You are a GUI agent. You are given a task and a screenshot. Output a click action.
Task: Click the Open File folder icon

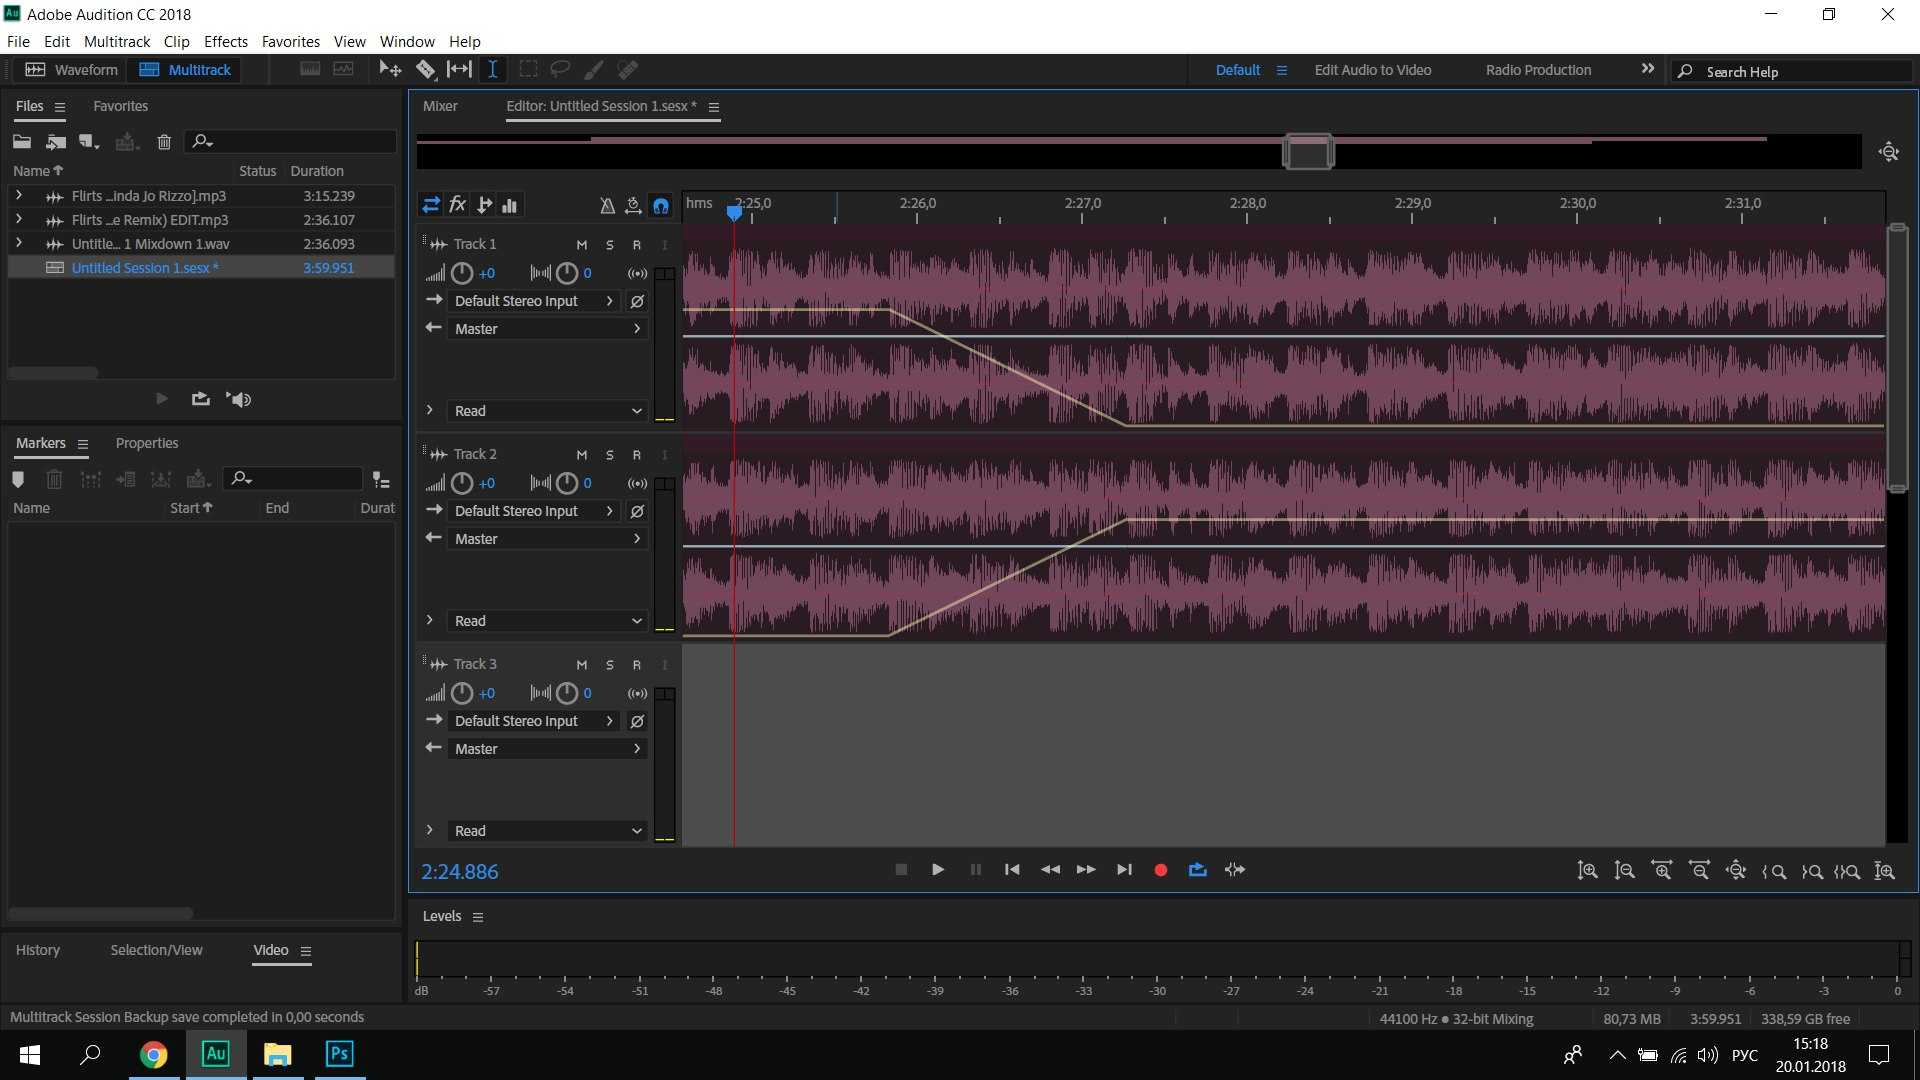click(x=22, y=142)
